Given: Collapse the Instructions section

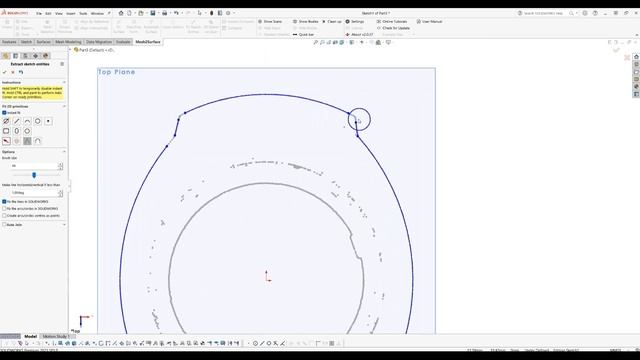Looking at the screenshot, I should [64, 82].
